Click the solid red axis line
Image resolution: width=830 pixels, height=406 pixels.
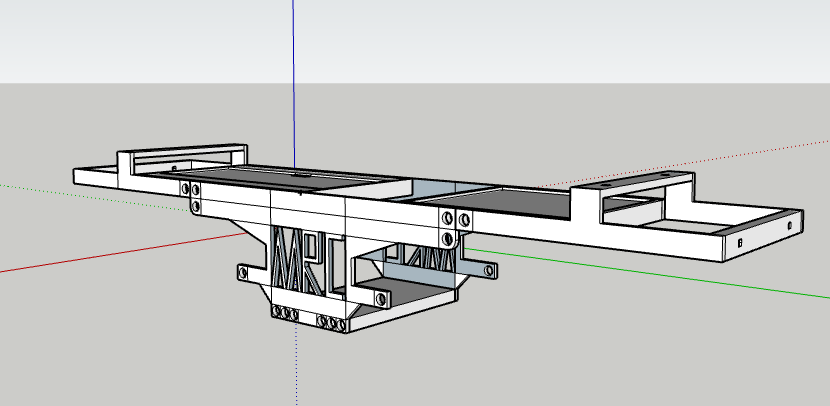124,252
